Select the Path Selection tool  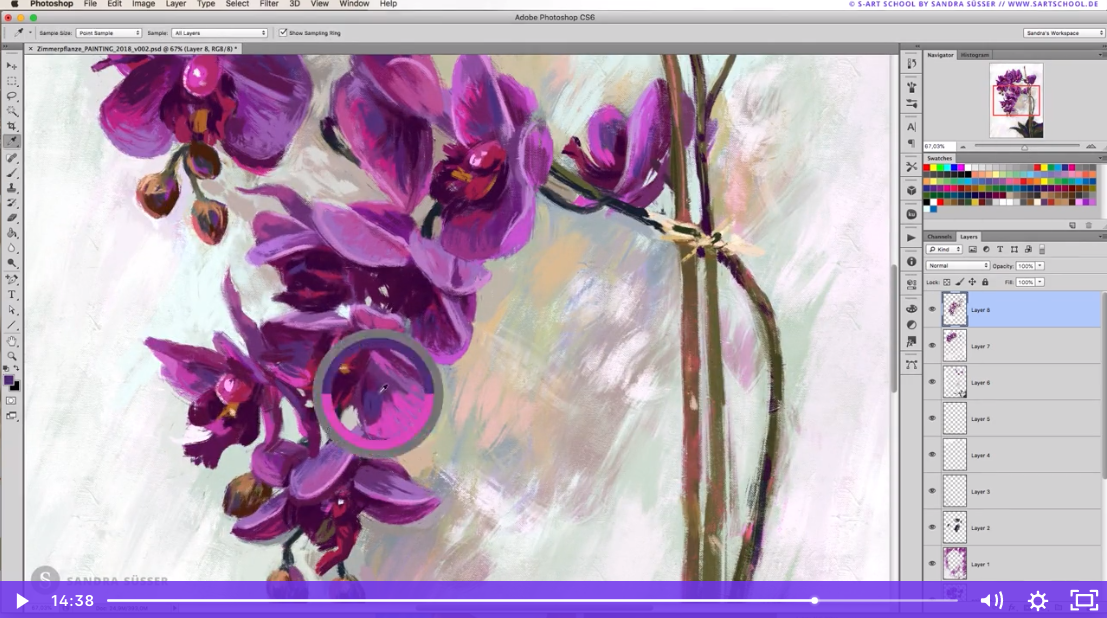[x=12, y=310]
